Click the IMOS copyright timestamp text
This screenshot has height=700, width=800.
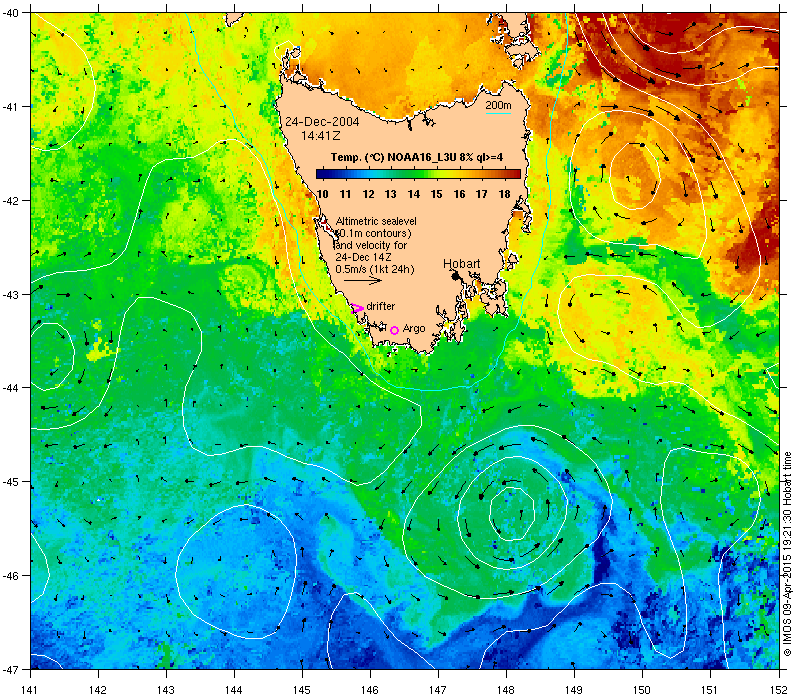787,555
